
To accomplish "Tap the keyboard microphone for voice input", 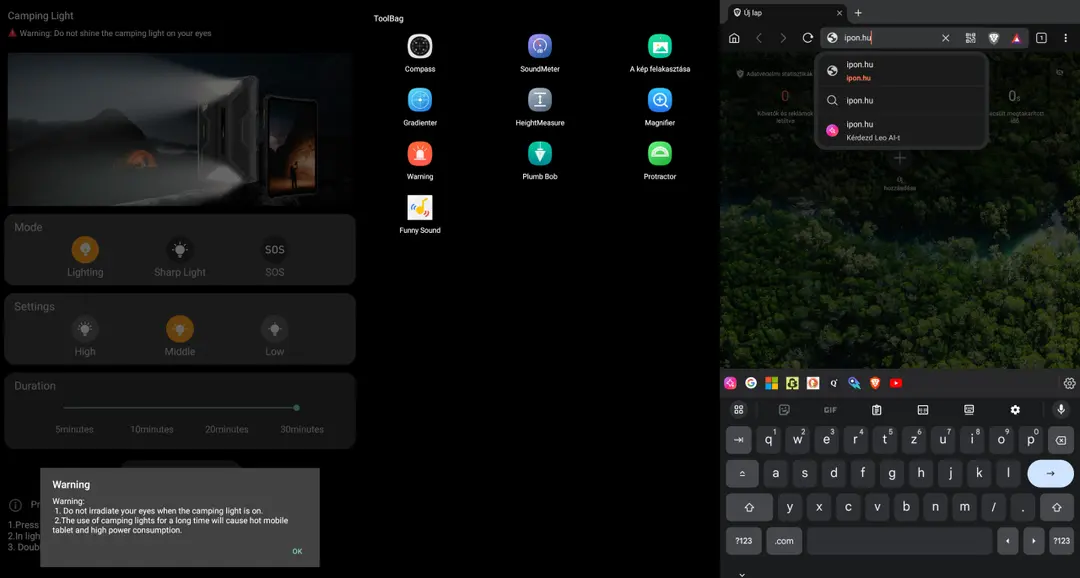I will click(1061, 410).
